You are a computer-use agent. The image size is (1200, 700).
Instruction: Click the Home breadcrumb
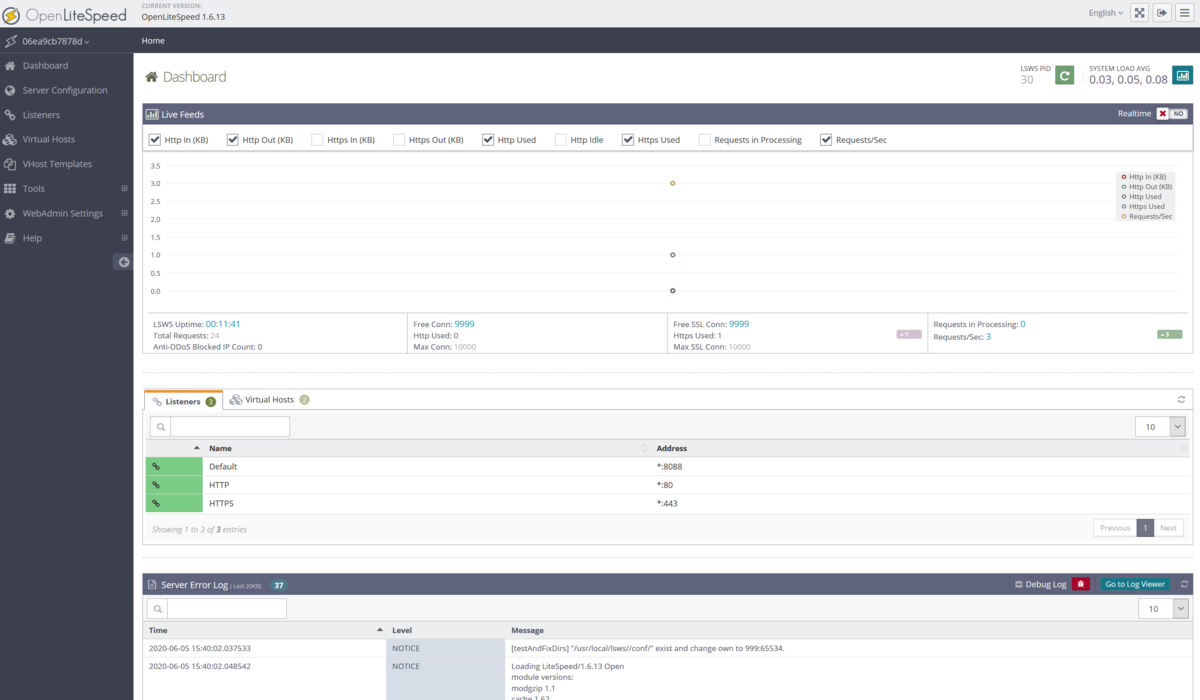point(153,41)
